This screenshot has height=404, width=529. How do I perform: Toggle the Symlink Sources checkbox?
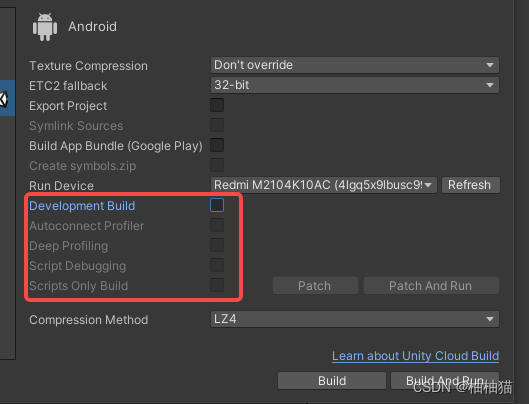(x=217, y=125)
